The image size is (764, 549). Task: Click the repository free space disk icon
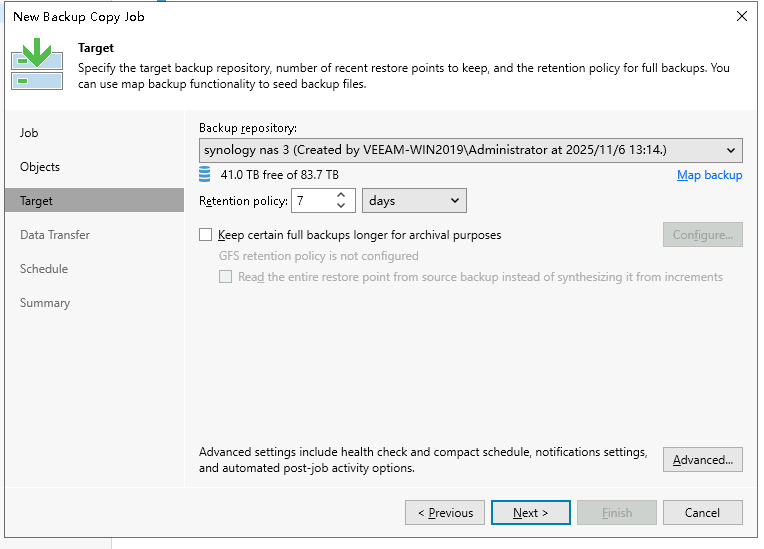pos(205,175)
